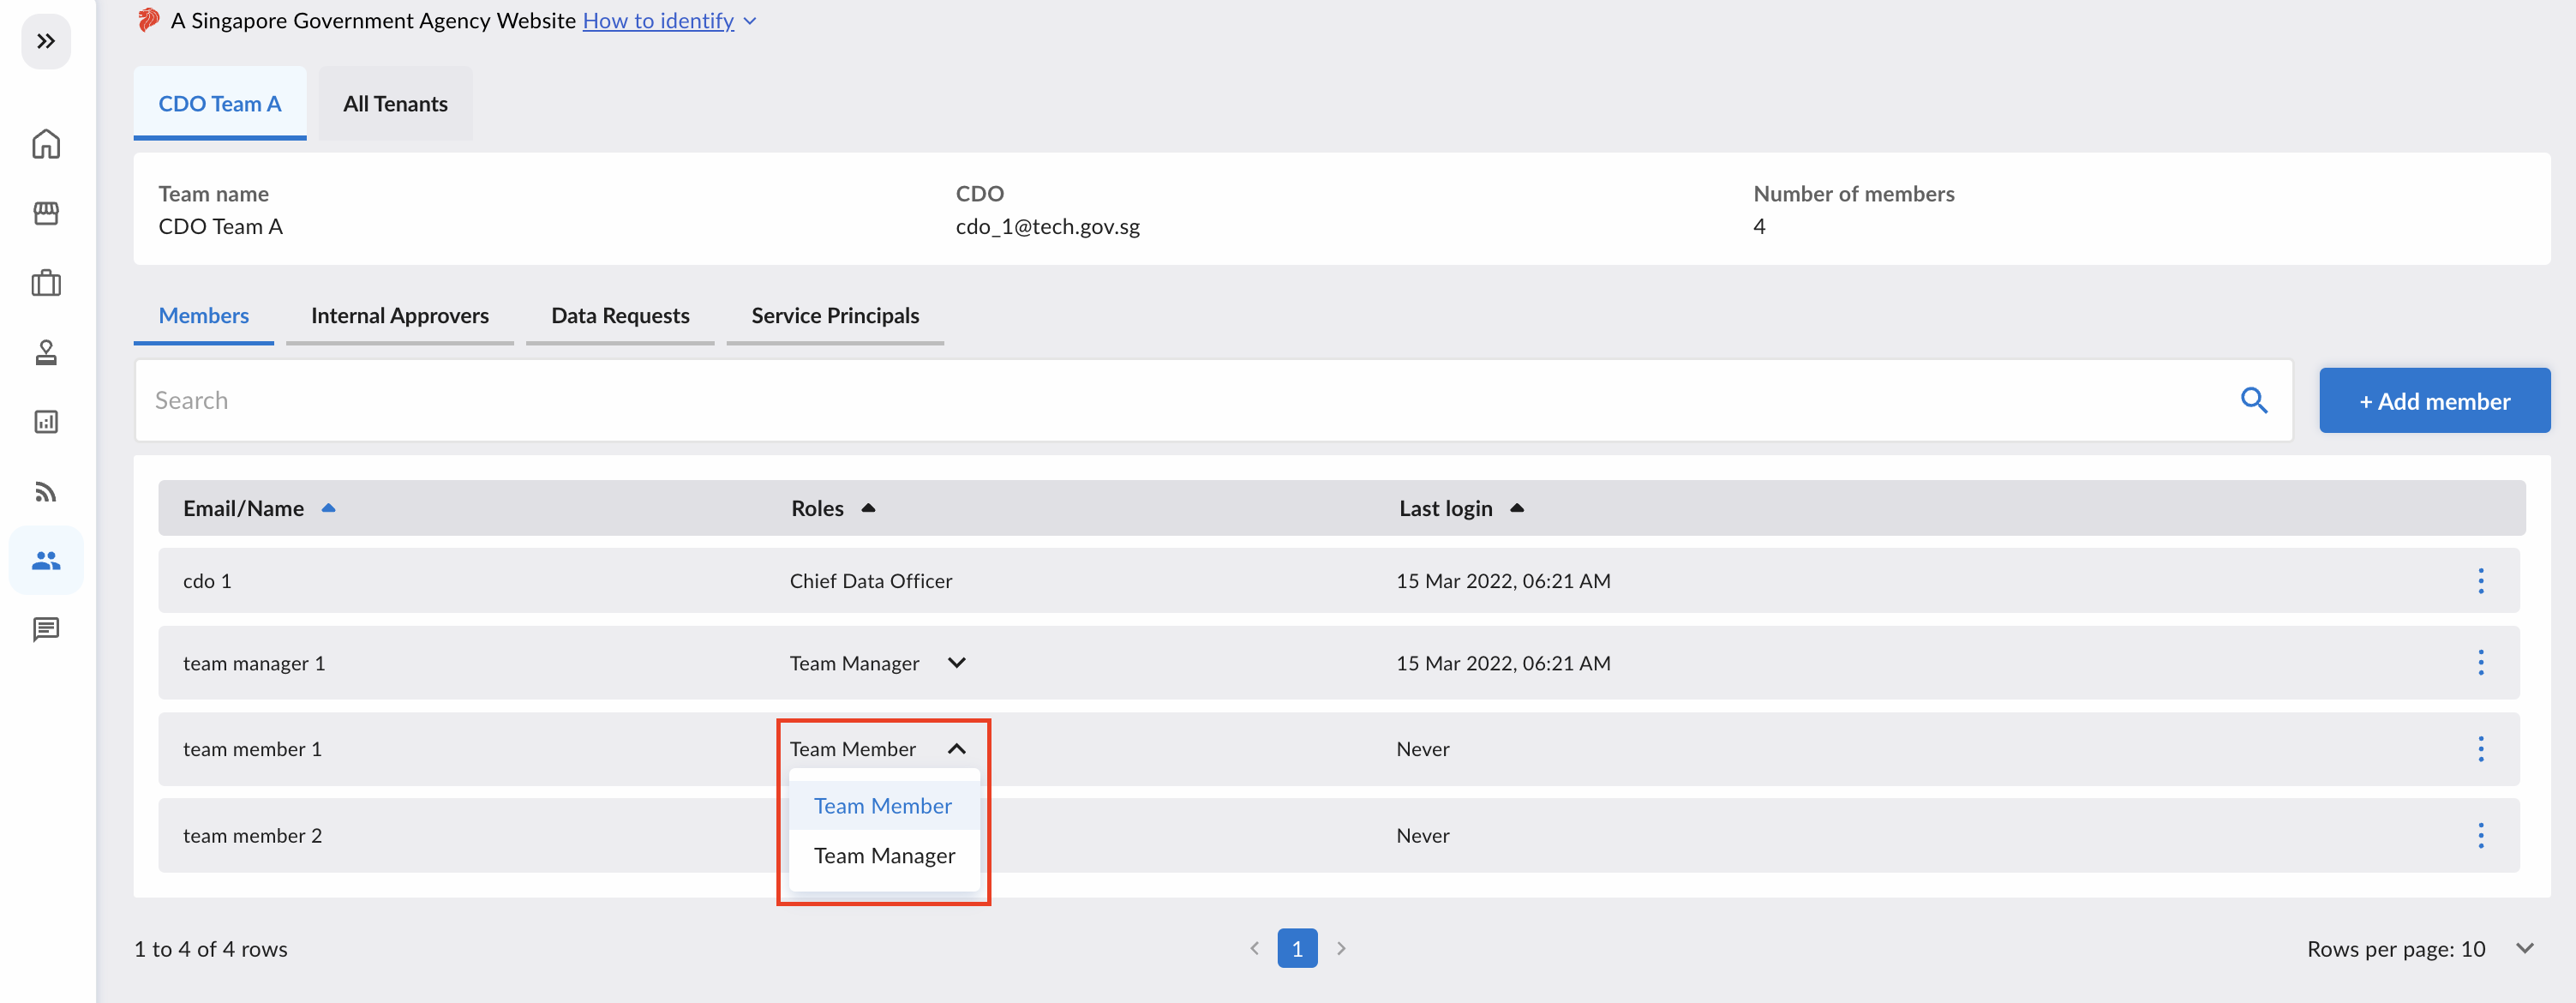Go to next page arrow
This screenshot has width=2576, height=1003.
coord(1341,948)
